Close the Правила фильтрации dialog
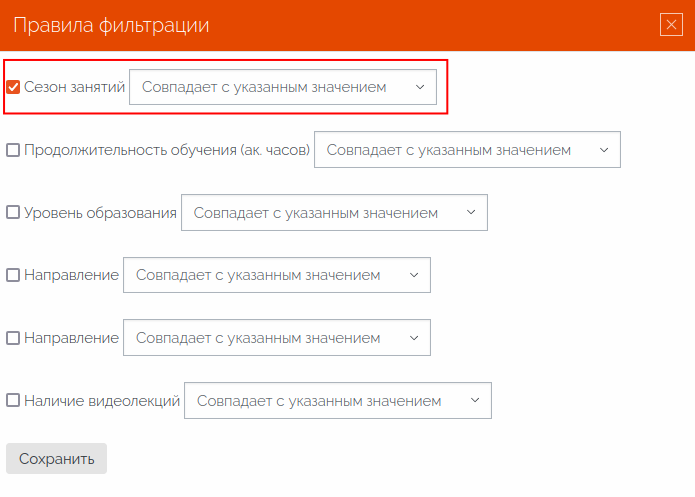The height and width of the screenshot is (497, 695). coord(671,25)
